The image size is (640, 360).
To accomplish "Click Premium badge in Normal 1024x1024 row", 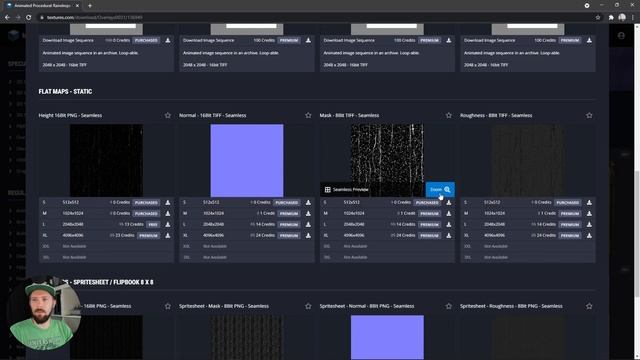I will click(x=289, y=213).
